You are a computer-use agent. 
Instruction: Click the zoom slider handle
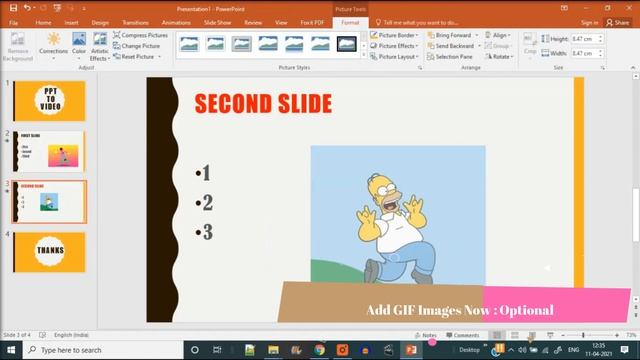pyautogui.click(x=583, y=335)
